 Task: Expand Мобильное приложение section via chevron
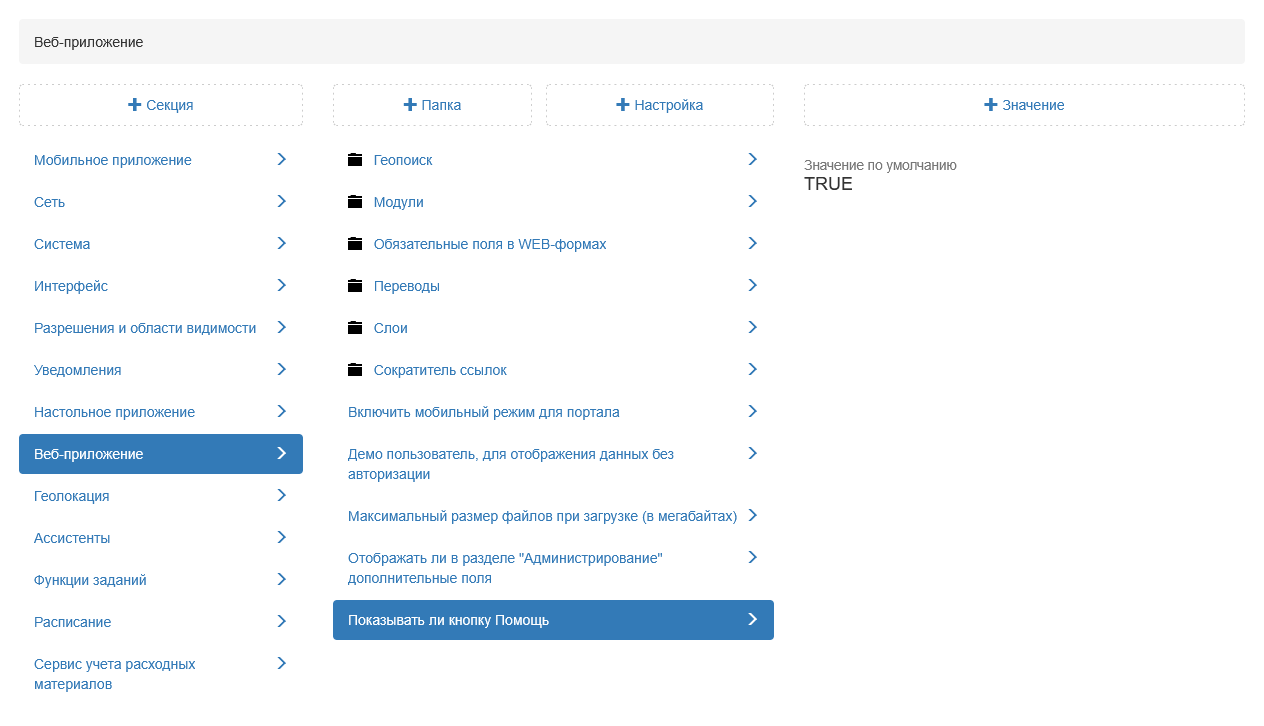click(282, 159)
